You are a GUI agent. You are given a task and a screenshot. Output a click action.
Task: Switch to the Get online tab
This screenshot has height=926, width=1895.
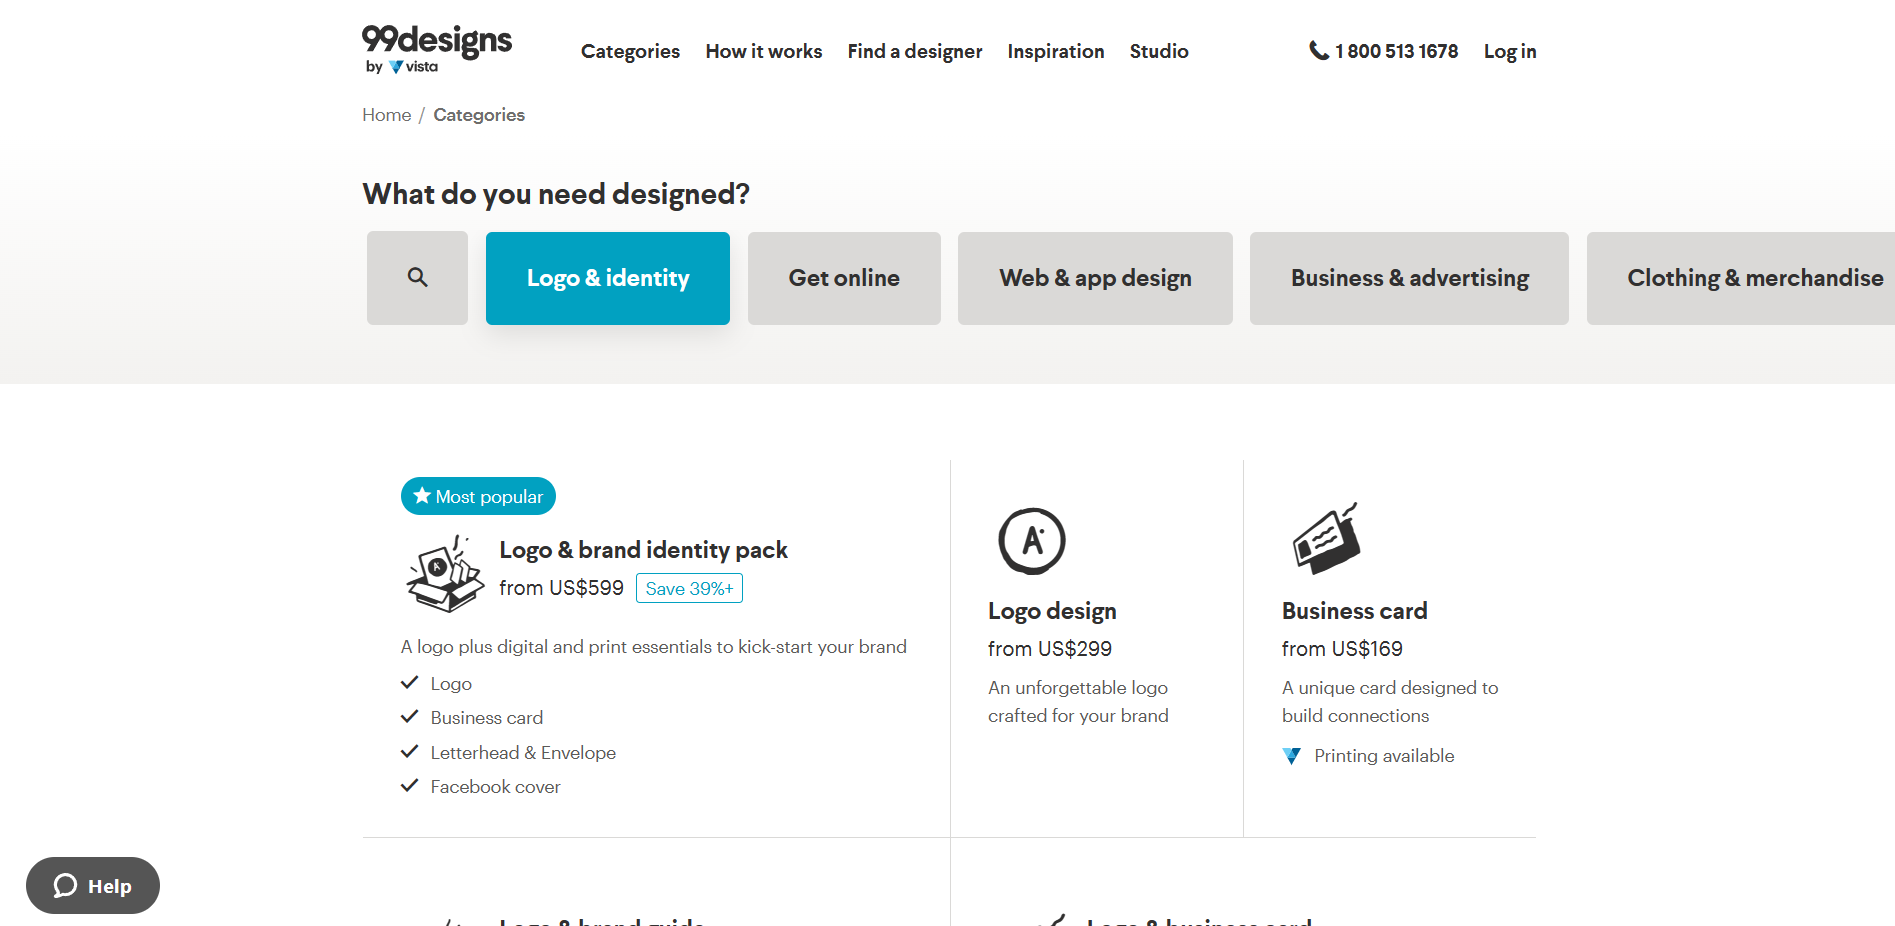click(844, 278)
